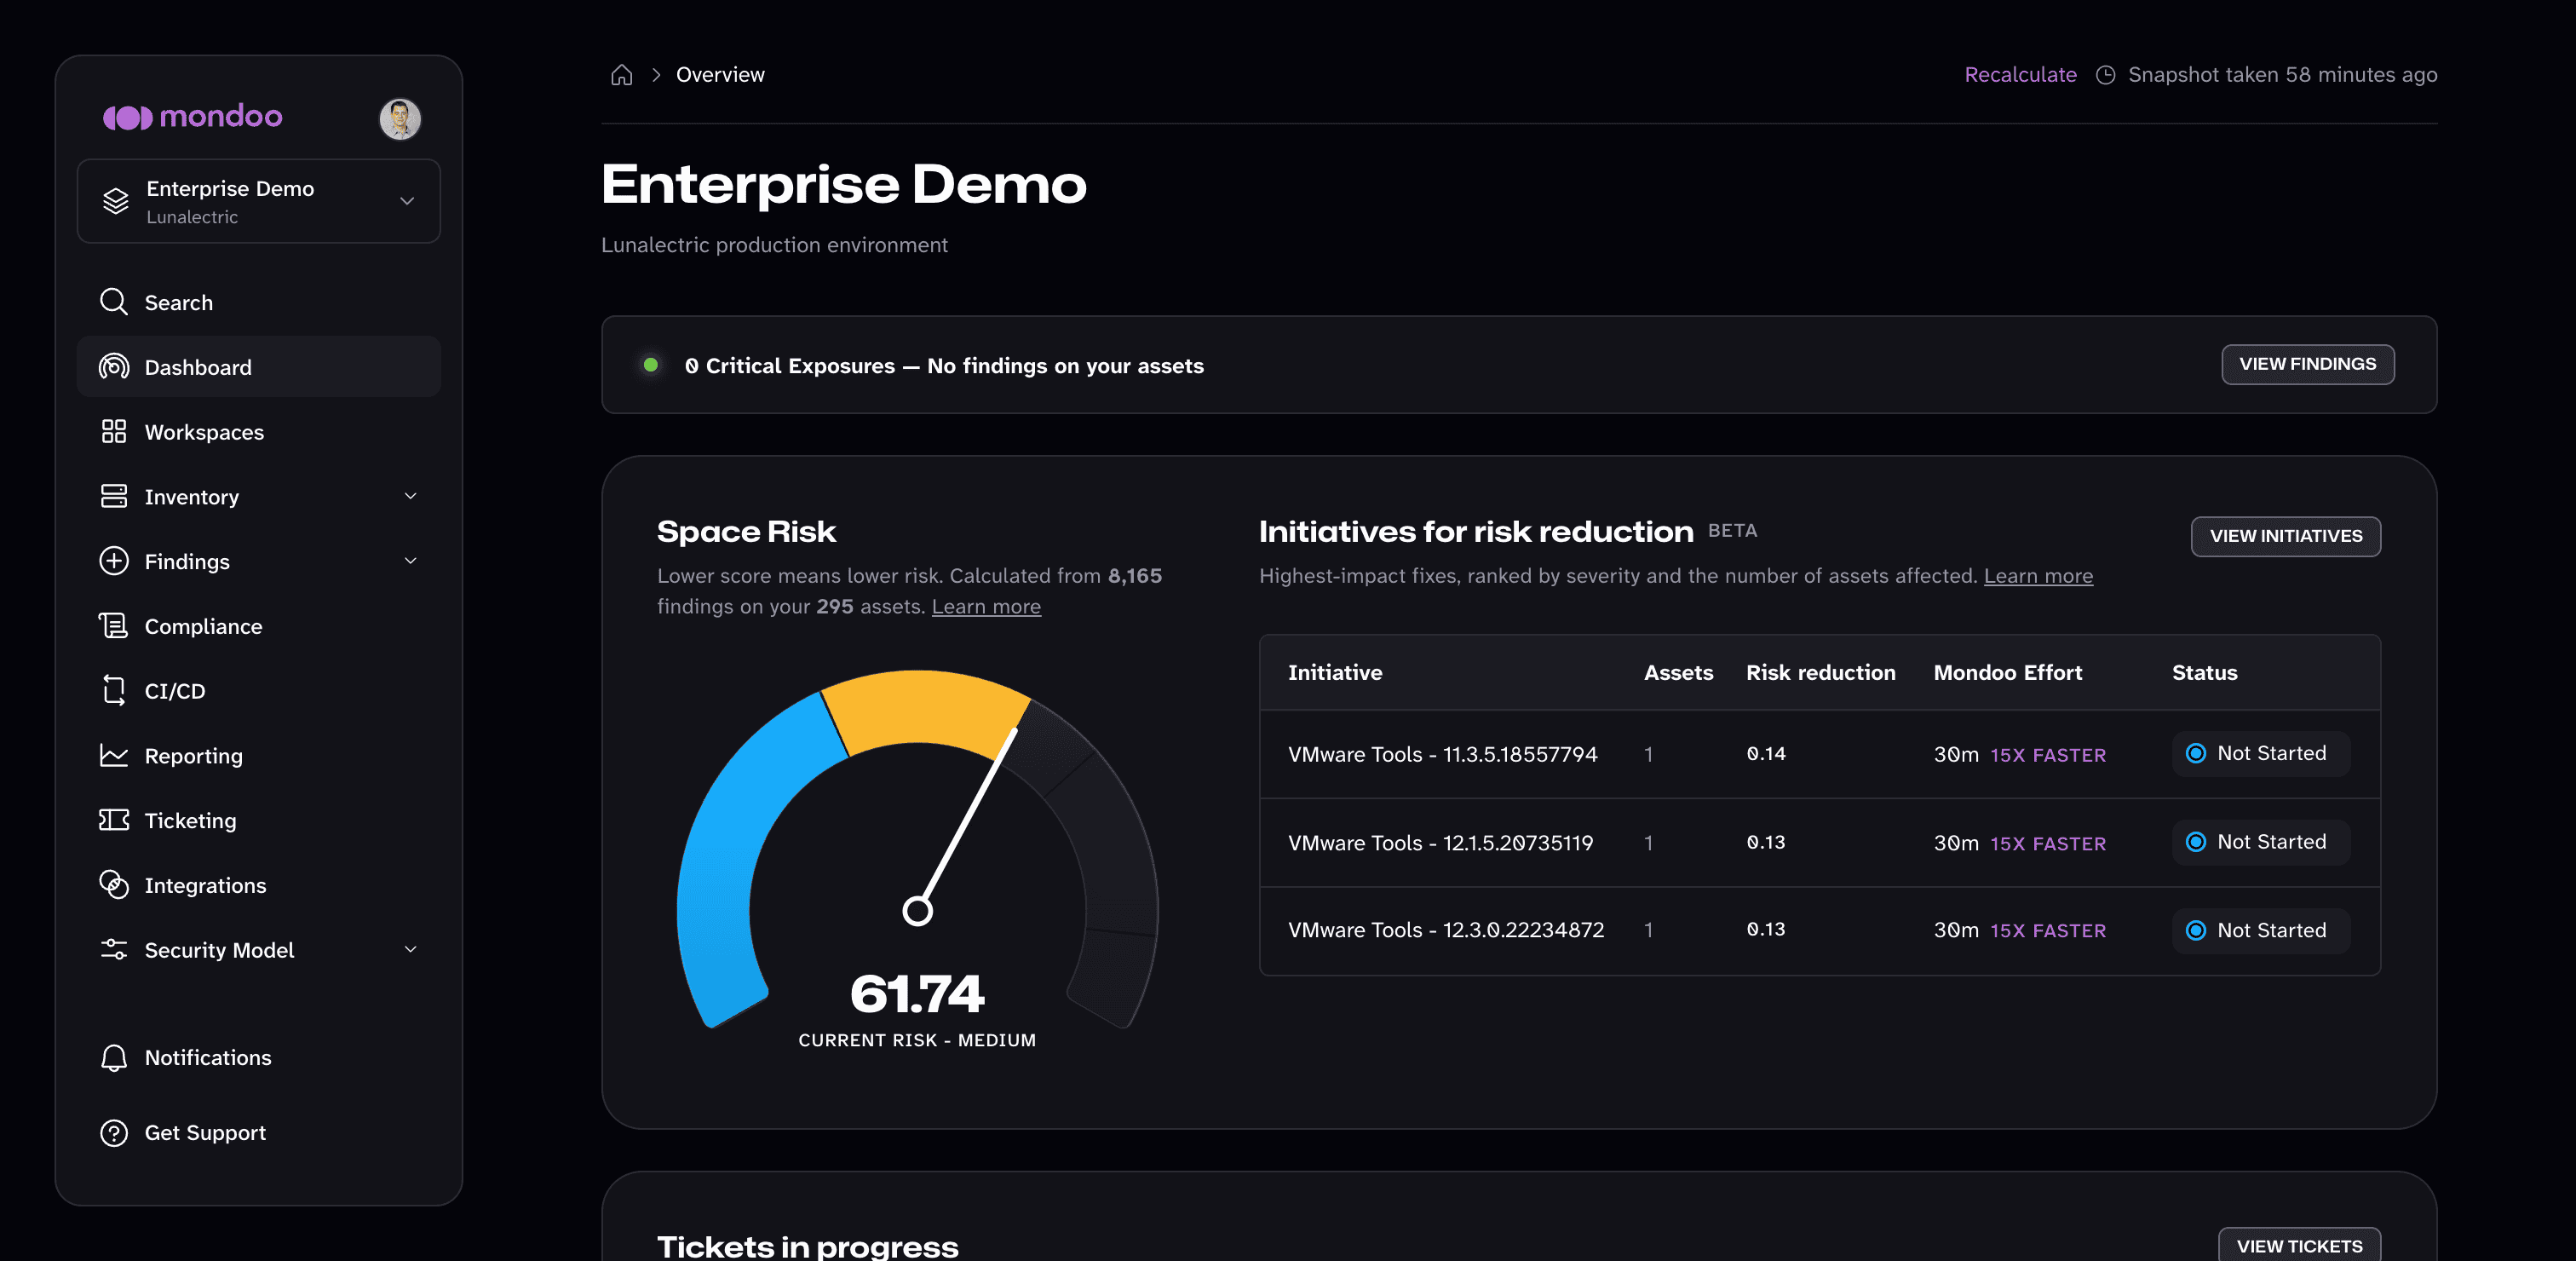Click the View Findings button
The height and width of the screenshot is (1261, 2576).
(2307, 364)
